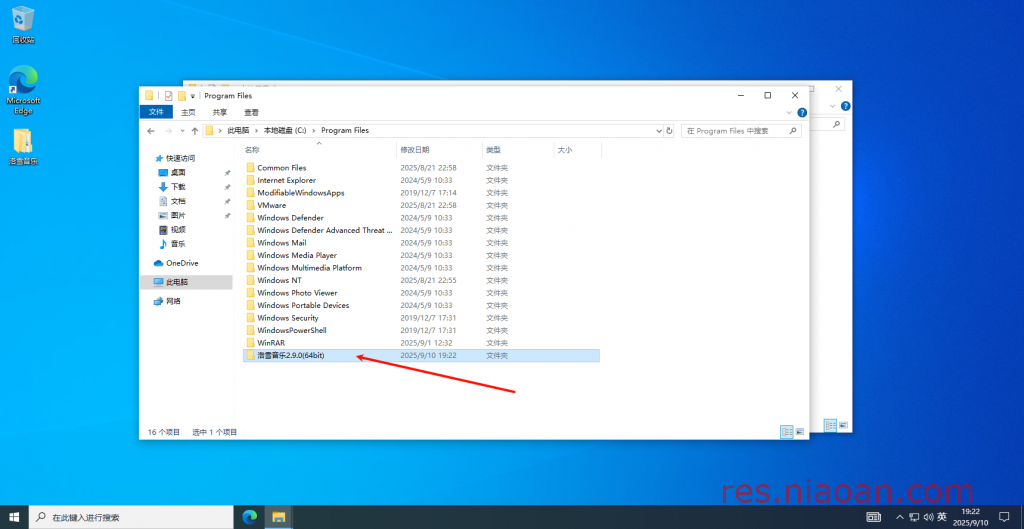Click large icons view in the background window

point(843,425)
